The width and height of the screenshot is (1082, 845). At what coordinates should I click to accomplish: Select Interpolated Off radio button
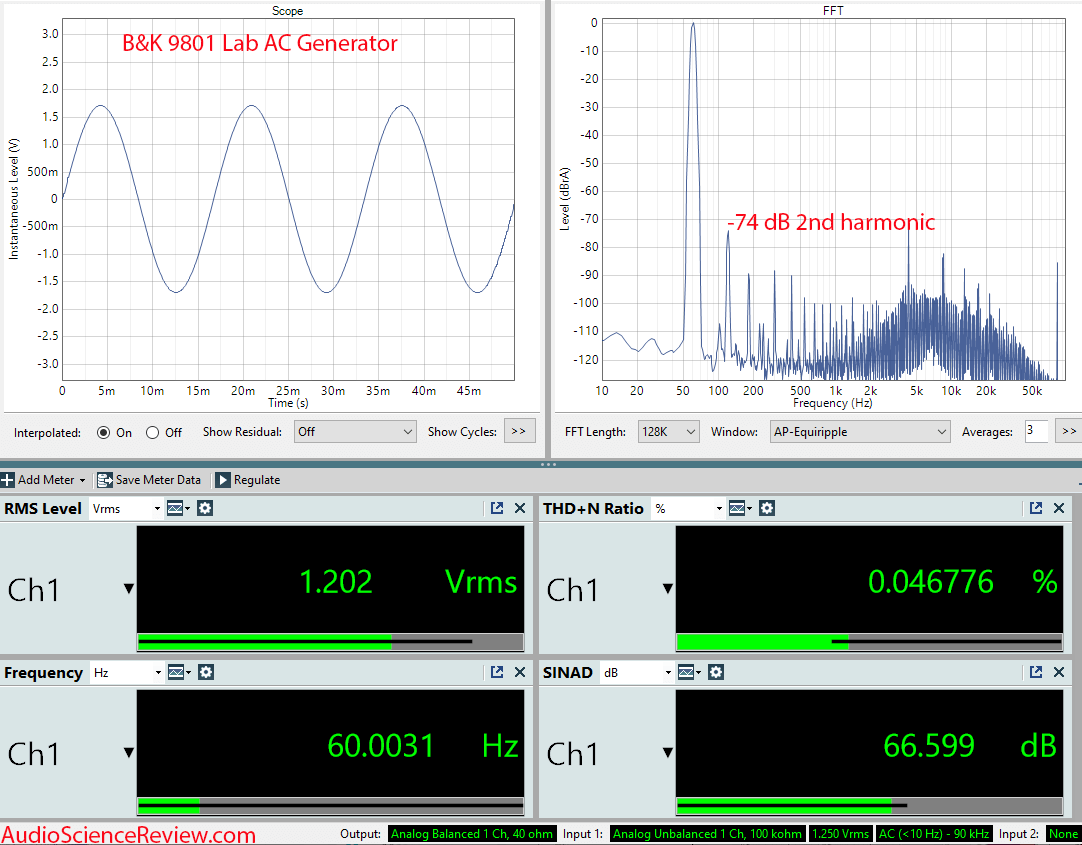coord(153,433)
